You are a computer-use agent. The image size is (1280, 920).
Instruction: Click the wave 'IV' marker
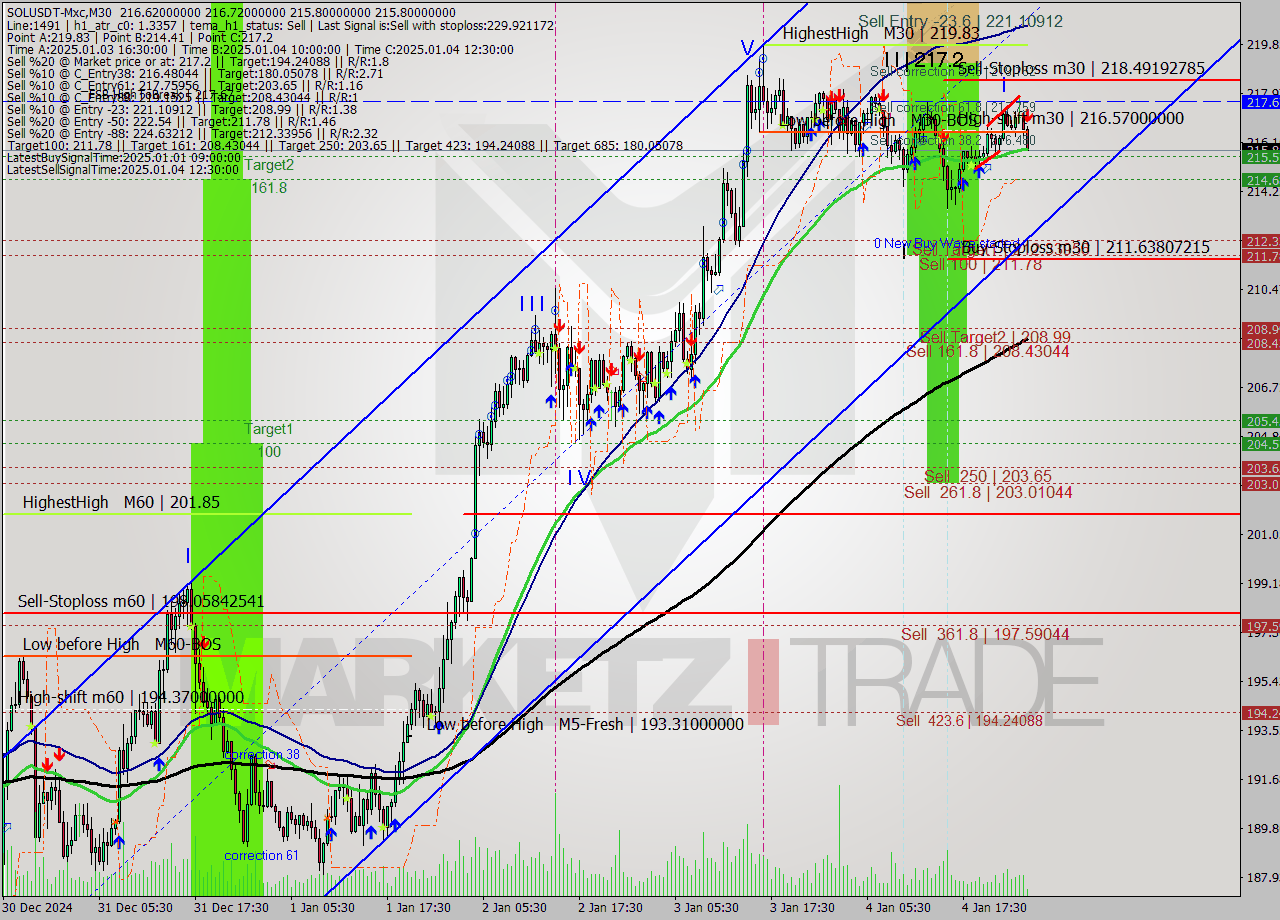[580, 478]
